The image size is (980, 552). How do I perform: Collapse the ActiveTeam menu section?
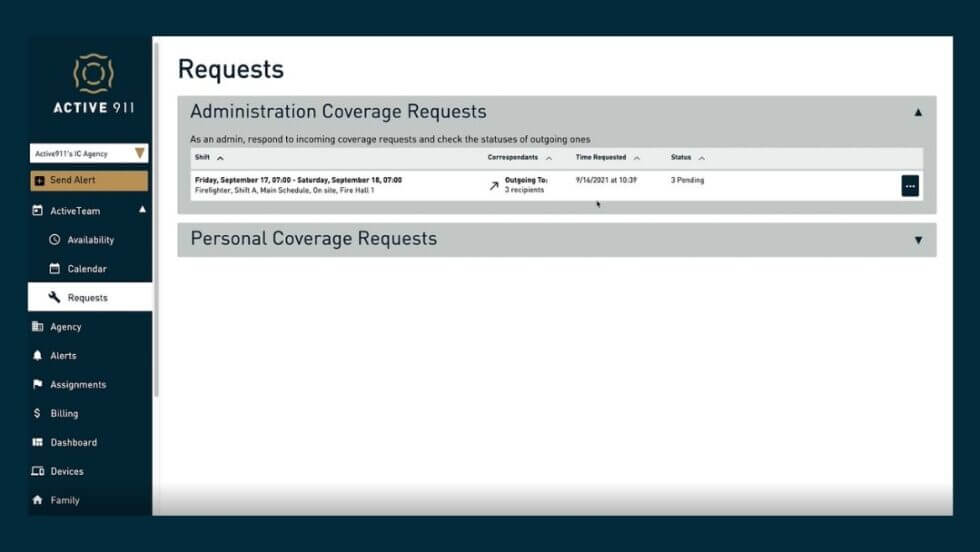click(x=141, y=210)
